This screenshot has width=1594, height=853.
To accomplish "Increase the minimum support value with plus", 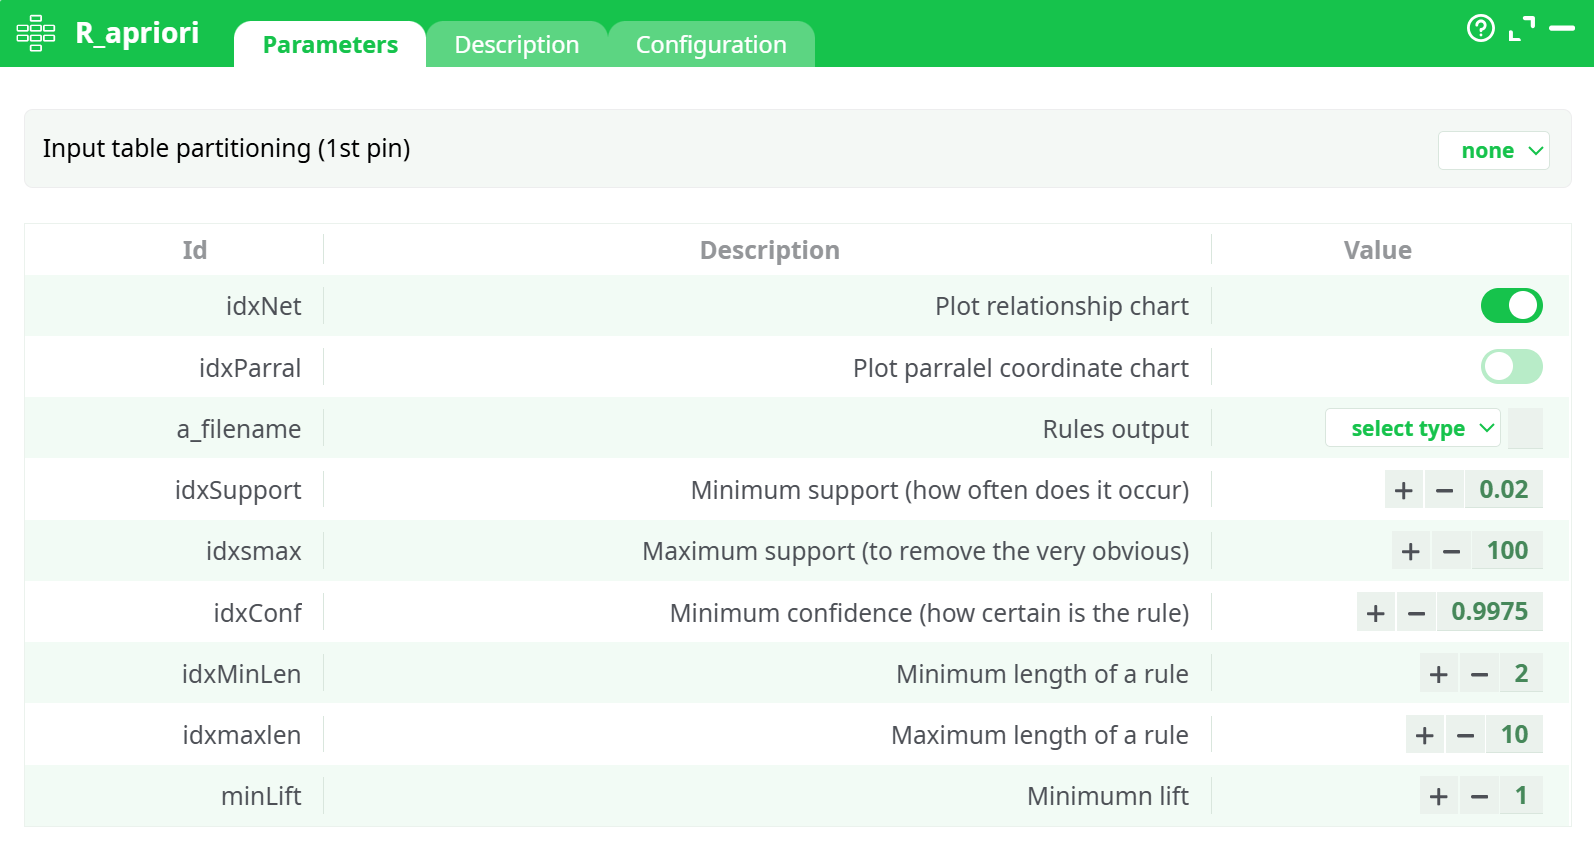I will [x=1404, y=490].
